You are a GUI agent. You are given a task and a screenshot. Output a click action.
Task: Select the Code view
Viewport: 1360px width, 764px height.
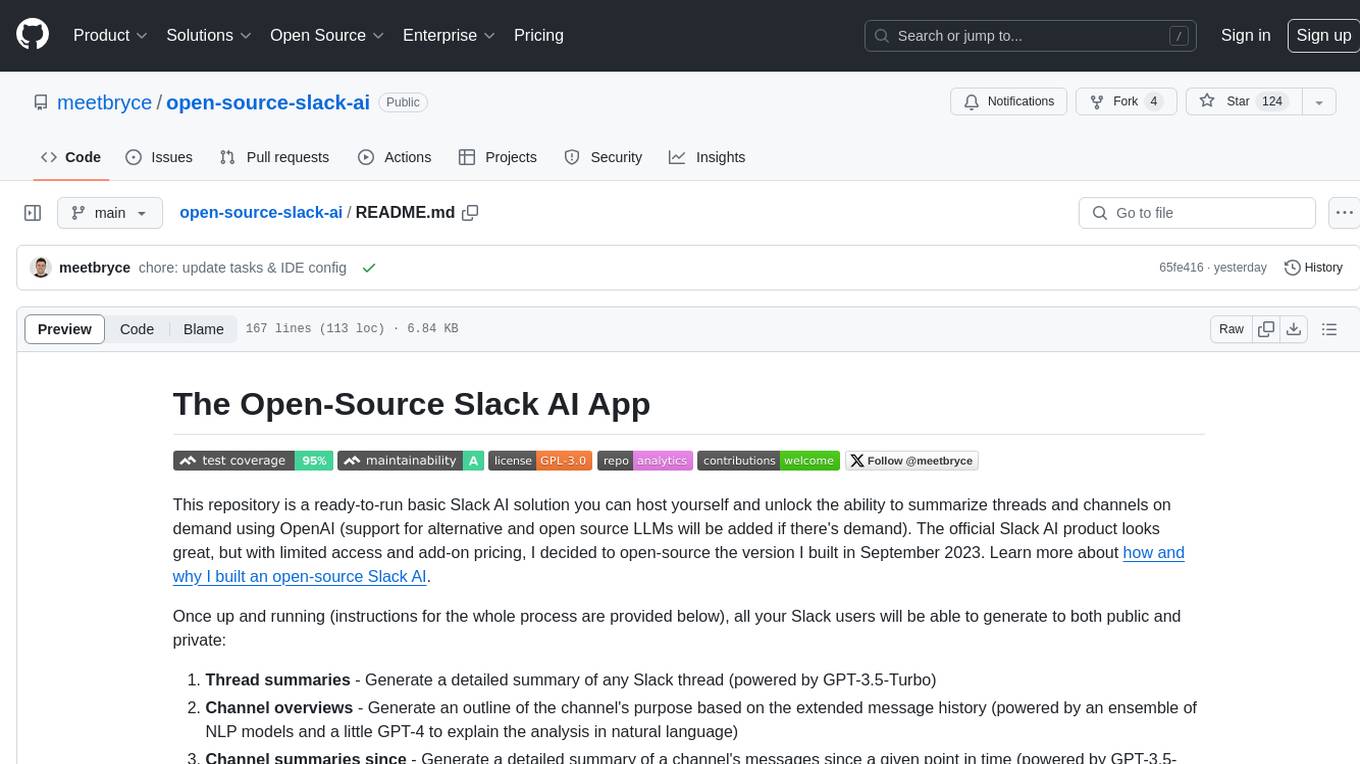click(137, 329)
